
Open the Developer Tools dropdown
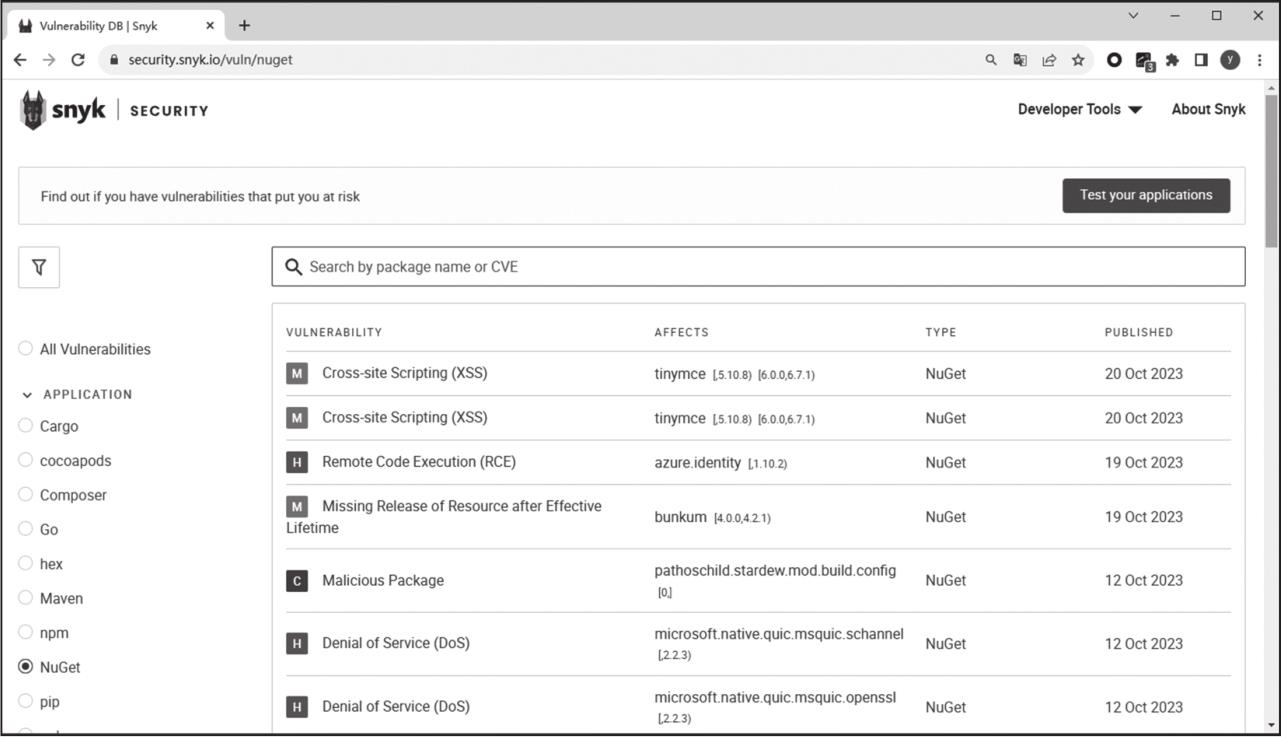[x=1079, y=110]
